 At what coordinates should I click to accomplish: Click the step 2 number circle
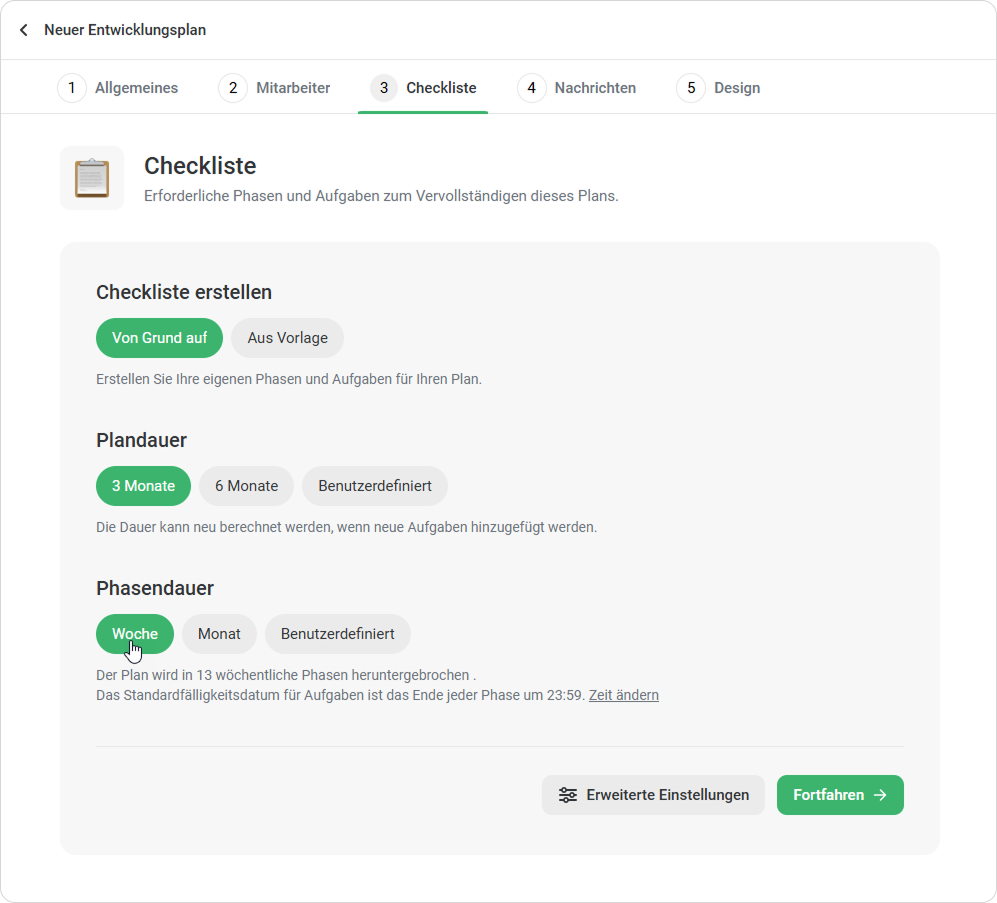coord(233,88)
